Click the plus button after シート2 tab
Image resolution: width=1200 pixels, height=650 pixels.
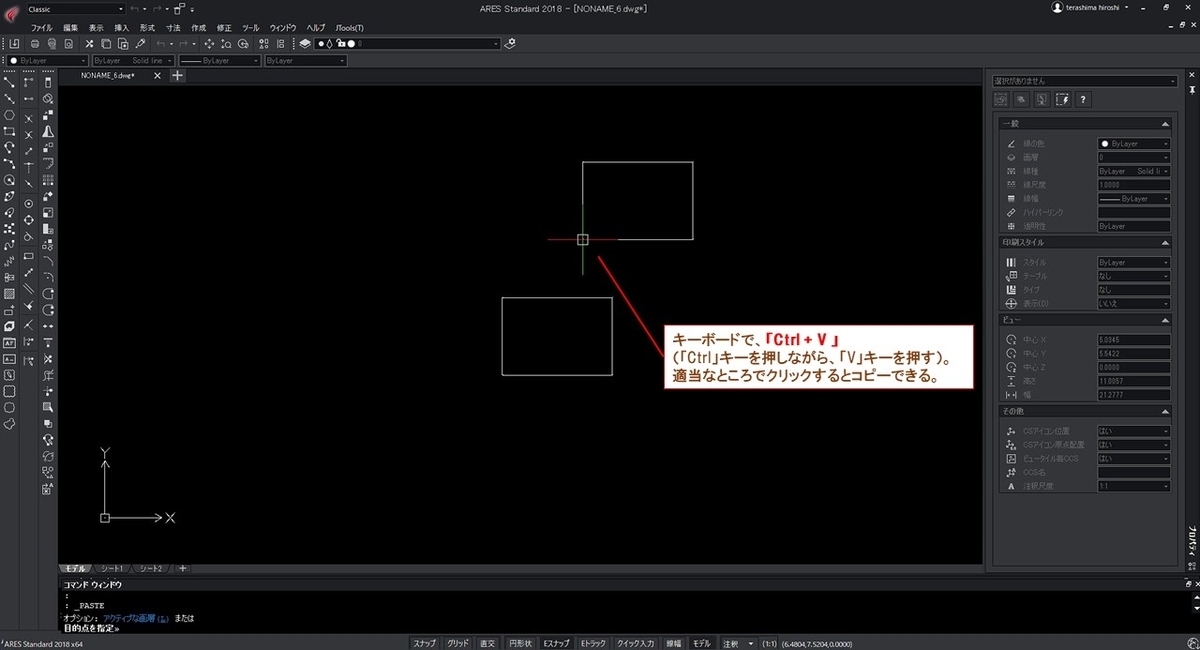click(182, 568)
